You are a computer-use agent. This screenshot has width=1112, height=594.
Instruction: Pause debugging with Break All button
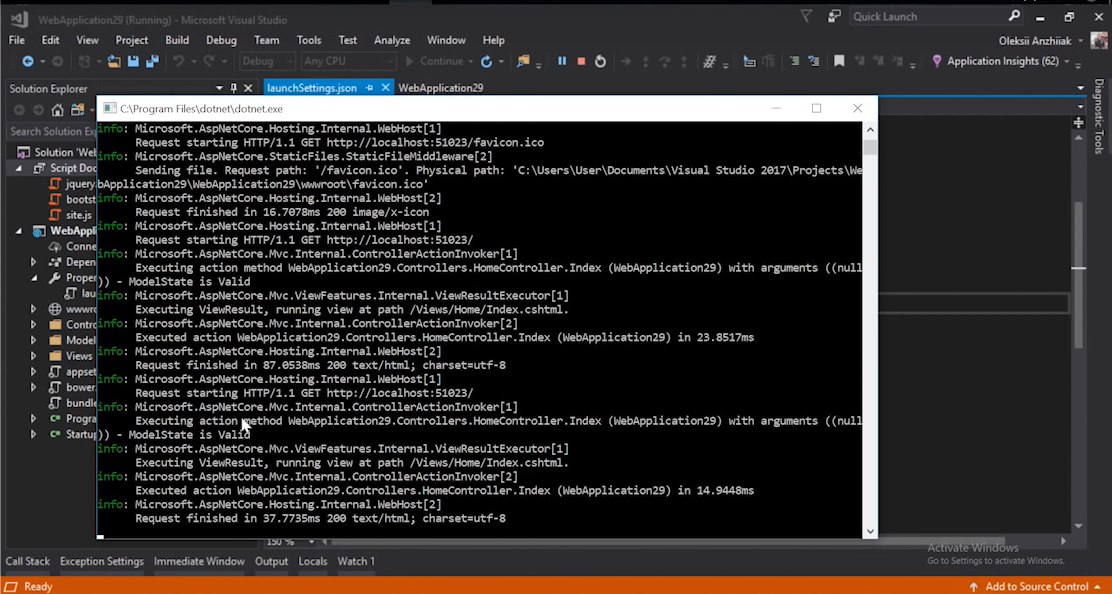coord(562,62)
